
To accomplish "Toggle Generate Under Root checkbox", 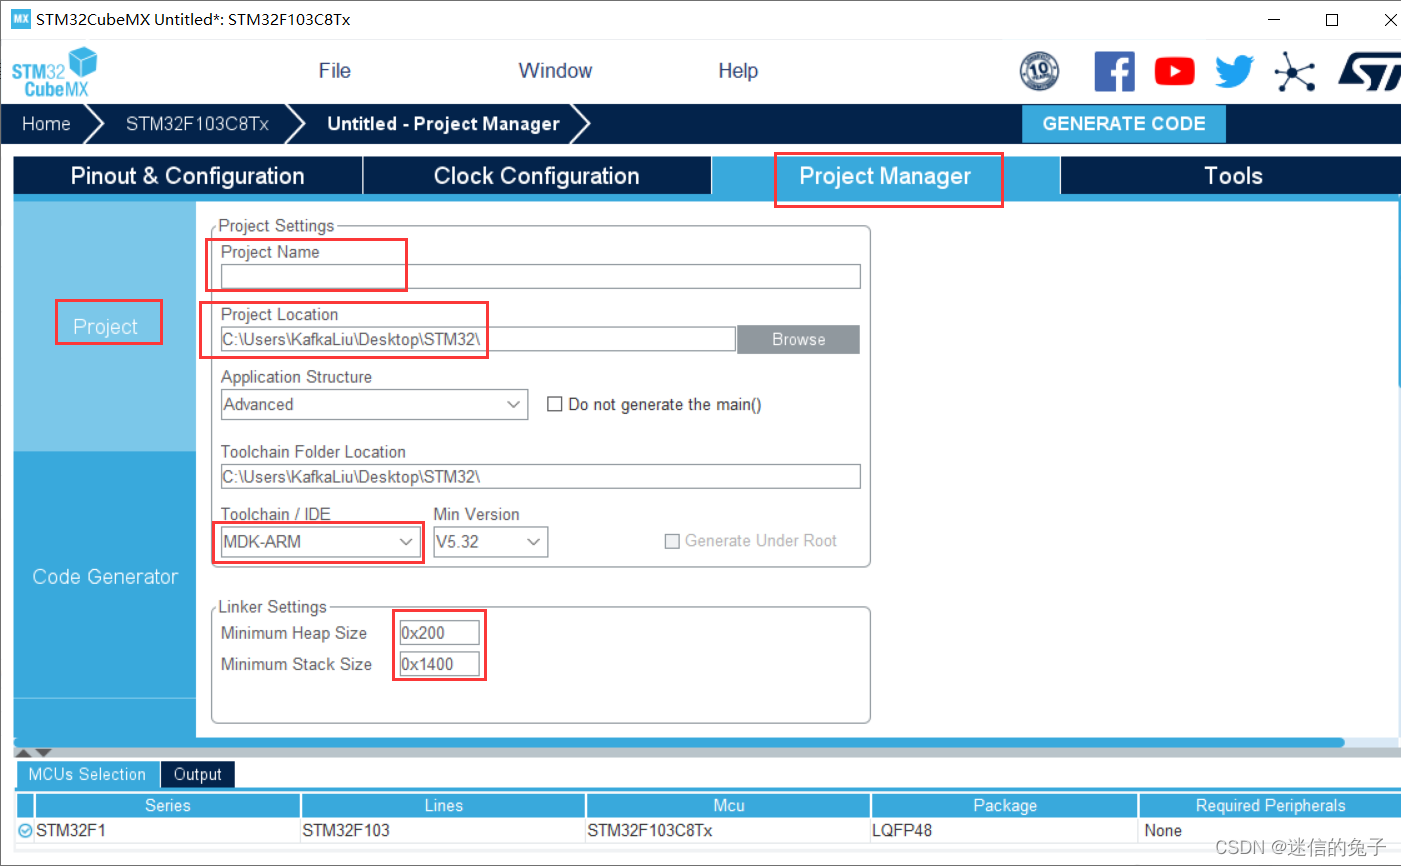I will (672, 541).
